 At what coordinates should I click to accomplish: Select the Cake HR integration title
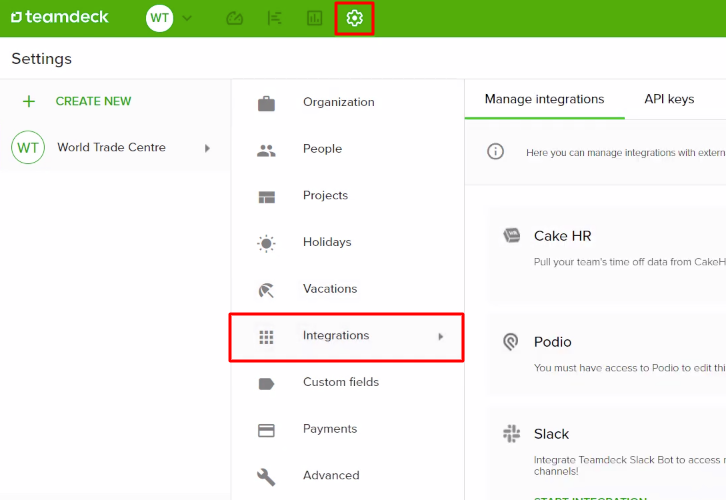coord(563,236)
